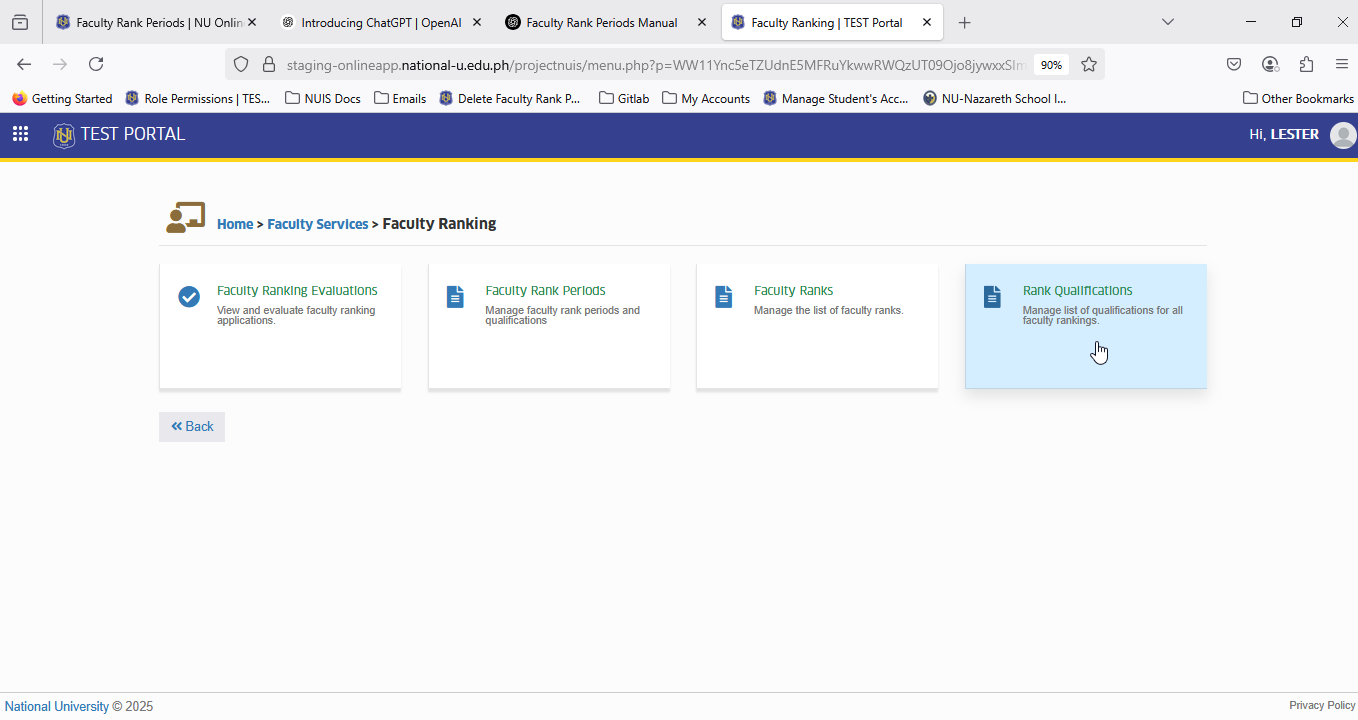Click the document icon beside Faculty Ranks
Viewport: 1358px width, 720px height.
723,297
